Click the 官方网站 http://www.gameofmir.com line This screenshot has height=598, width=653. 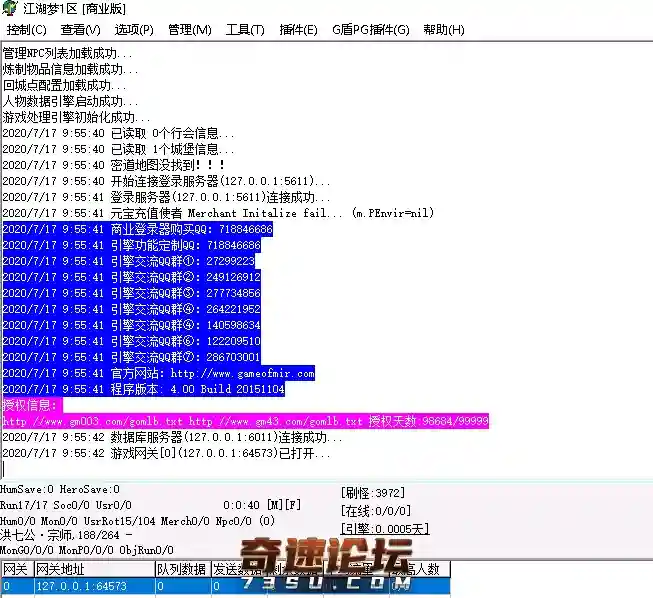pyautogui.click(x=159, y=373)
